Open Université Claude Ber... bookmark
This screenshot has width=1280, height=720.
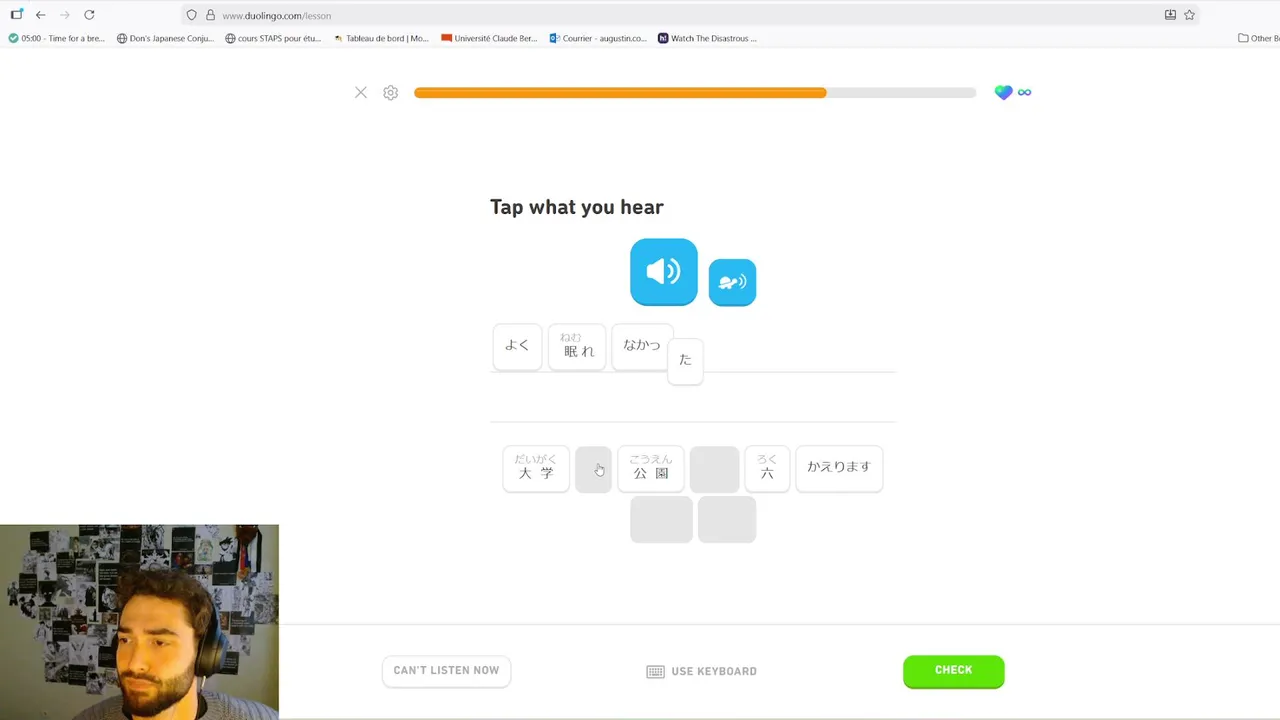click(x=489, y=38)
